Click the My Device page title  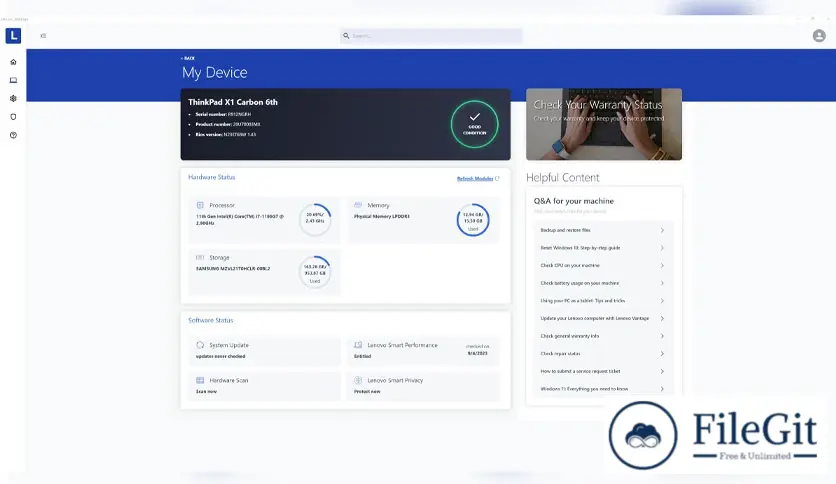(x=214, y=72)
